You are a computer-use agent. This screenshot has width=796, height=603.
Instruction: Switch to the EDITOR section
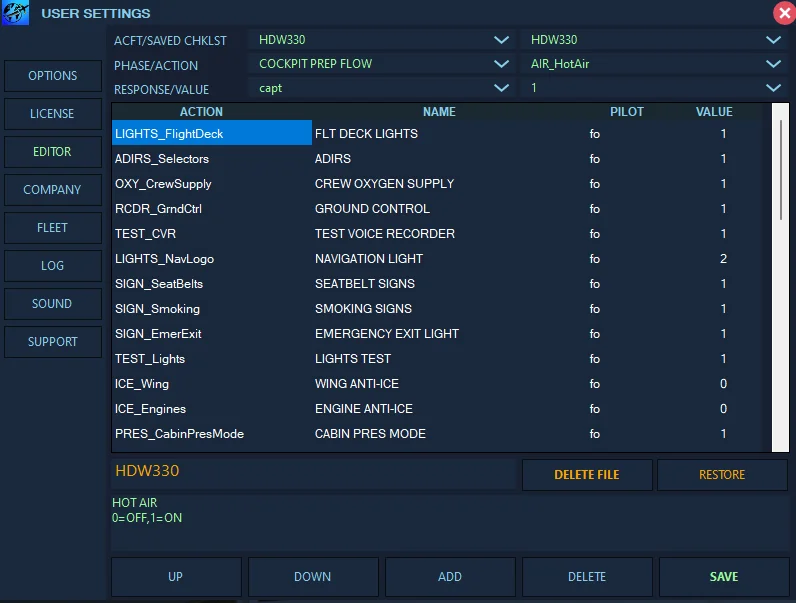point(53,152)
